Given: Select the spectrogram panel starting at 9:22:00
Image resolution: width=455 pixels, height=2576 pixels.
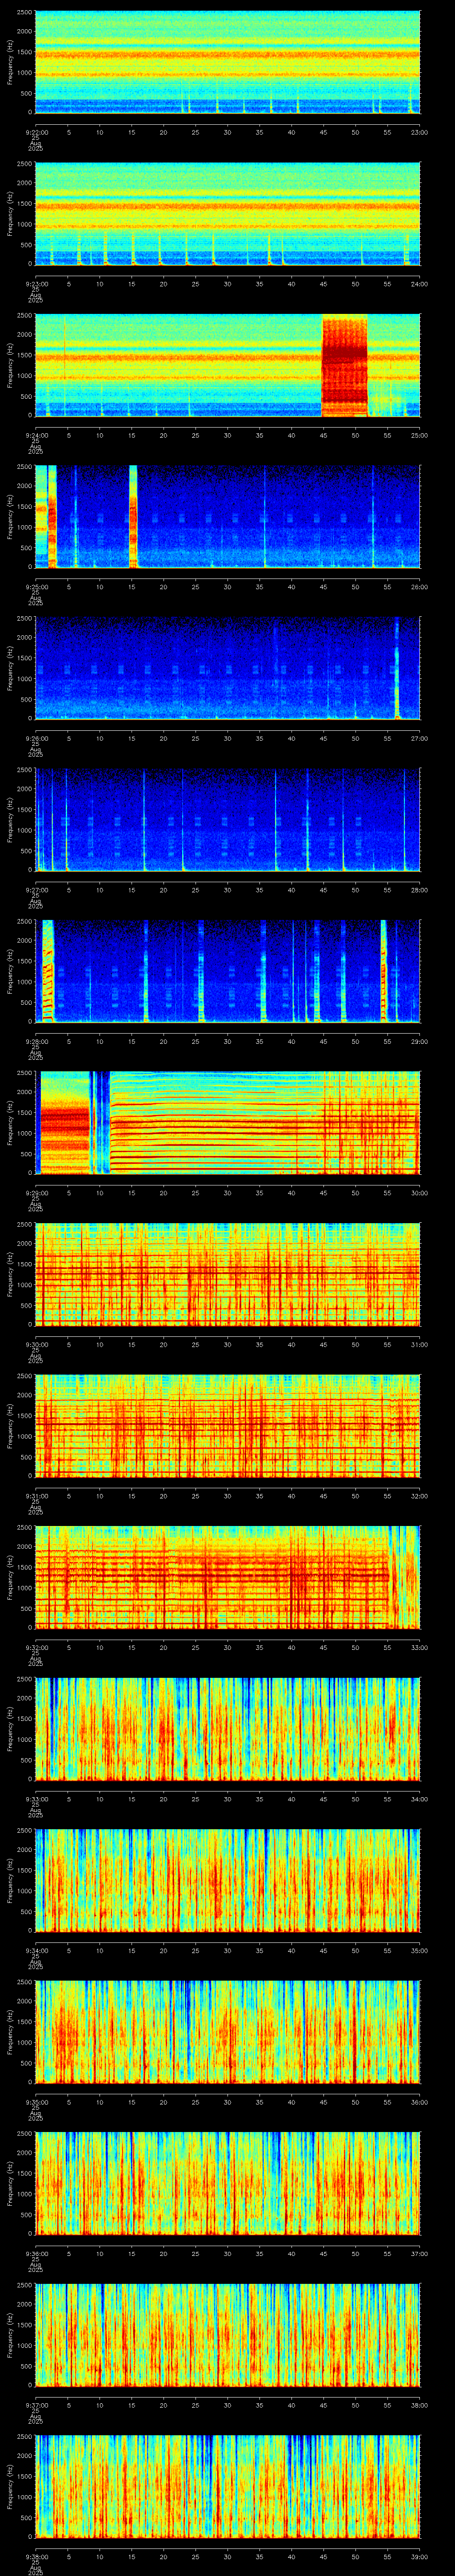Looking at the screenshot, I should pyautogui.click(x=227, y=62).
